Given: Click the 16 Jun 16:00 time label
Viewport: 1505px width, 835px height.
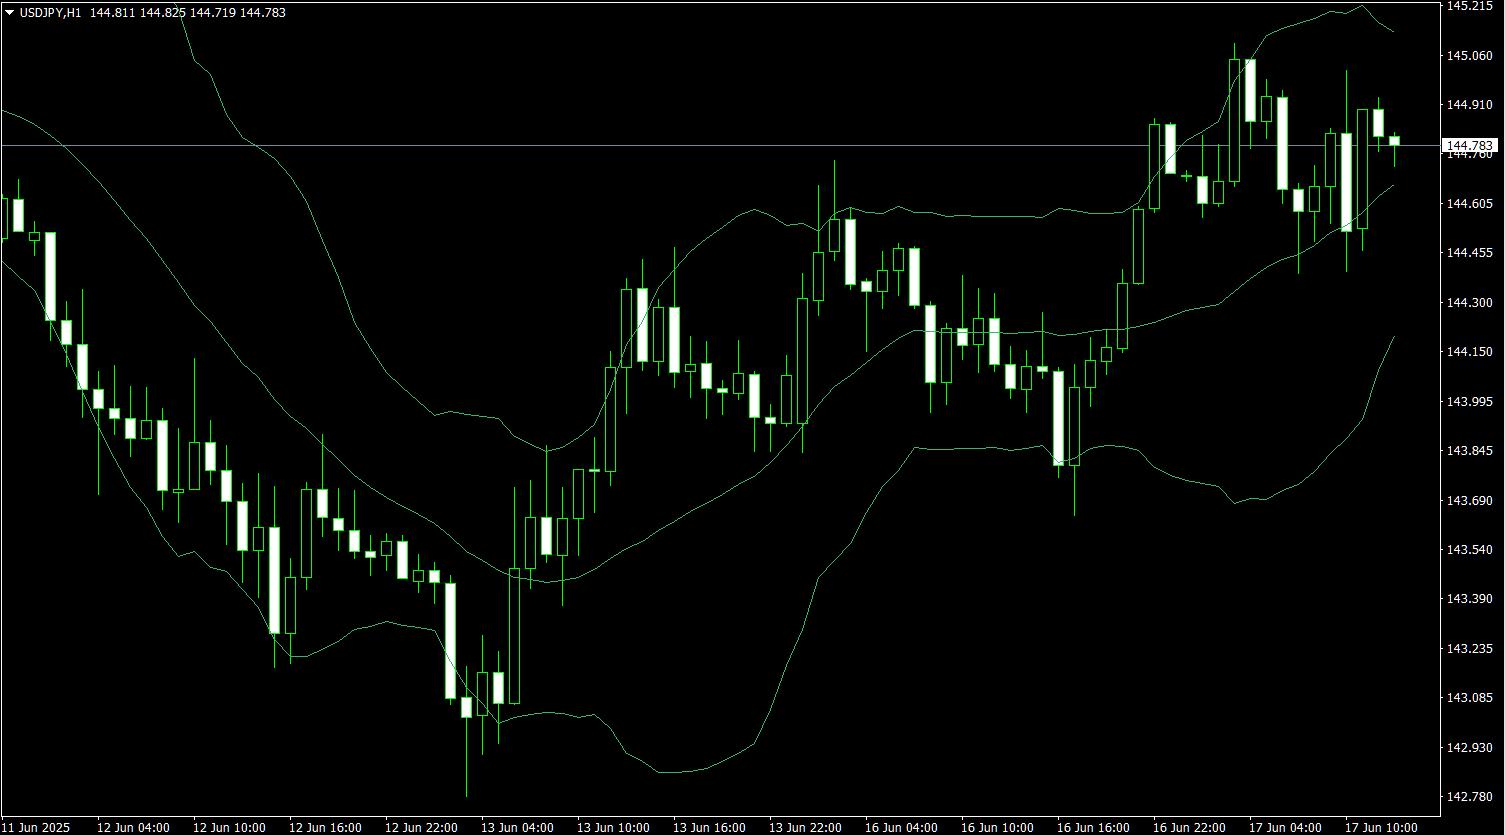Looking at the screenshot, I should point(1093,828).
